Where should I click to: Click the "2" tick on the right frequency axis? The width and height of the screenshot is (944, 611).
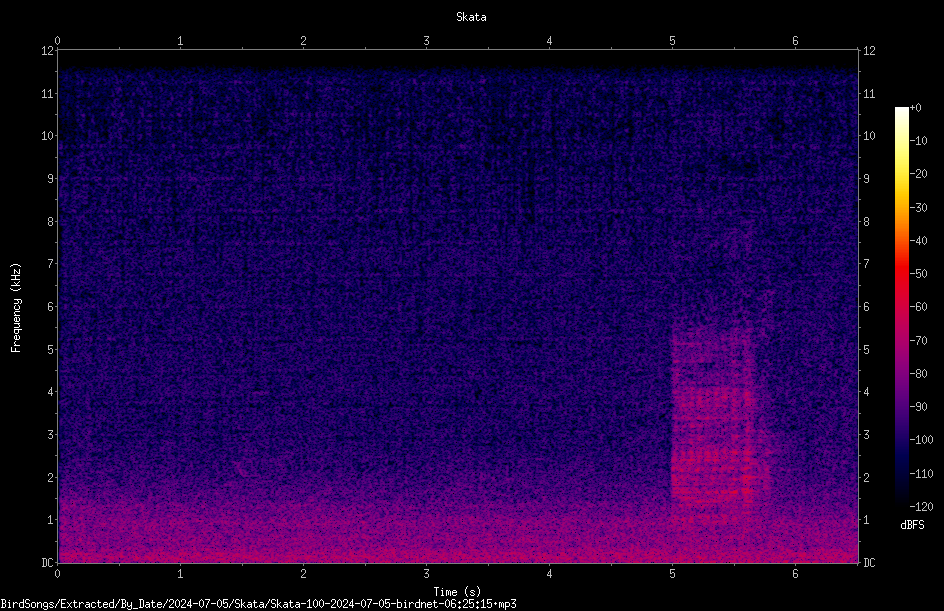coord(866,477)
